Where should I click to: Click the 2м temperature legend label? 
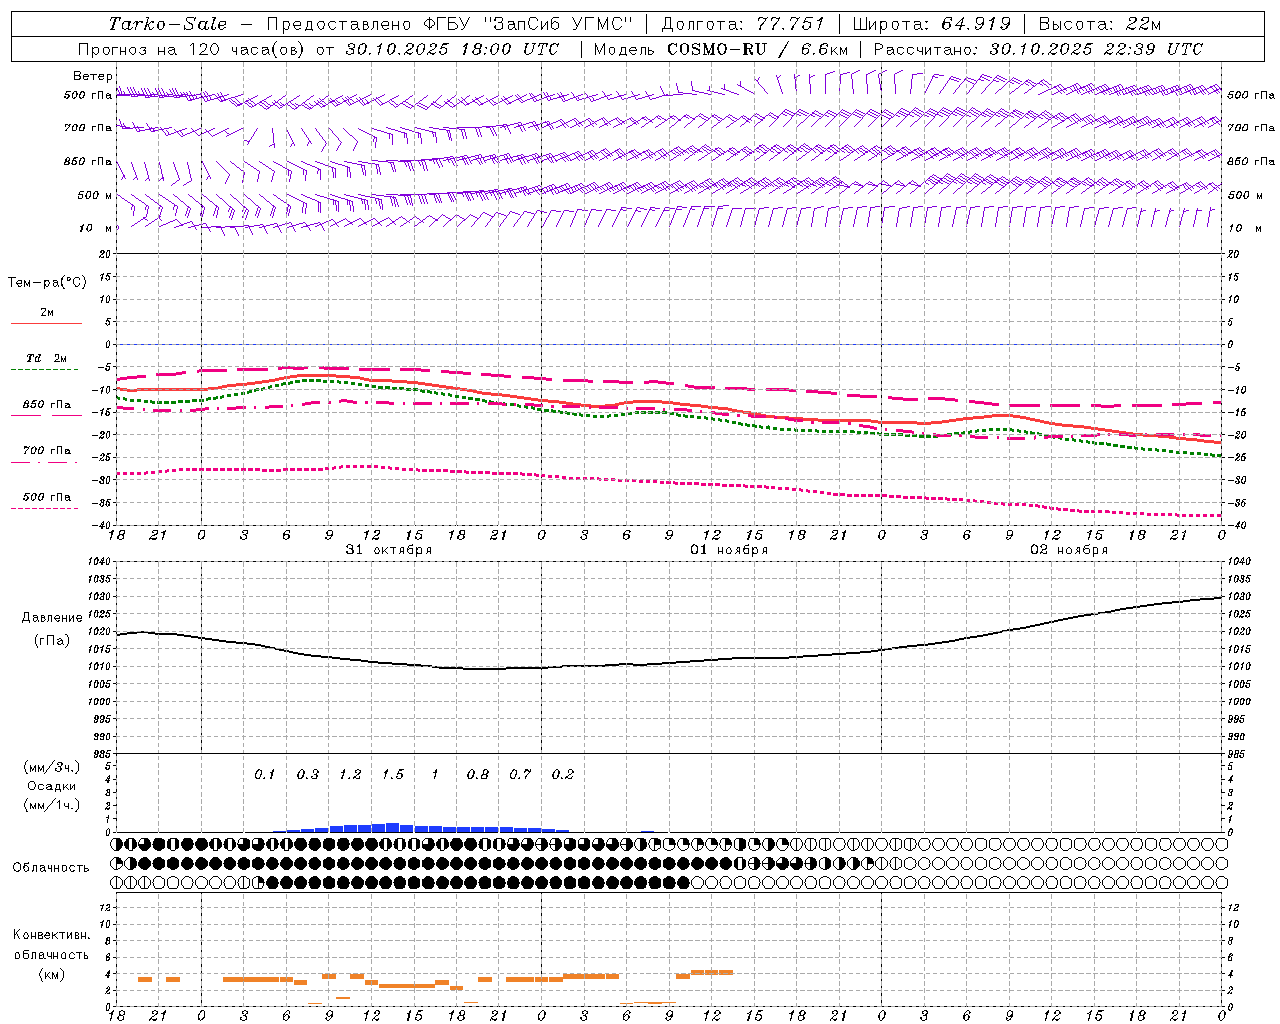(47, 313)
